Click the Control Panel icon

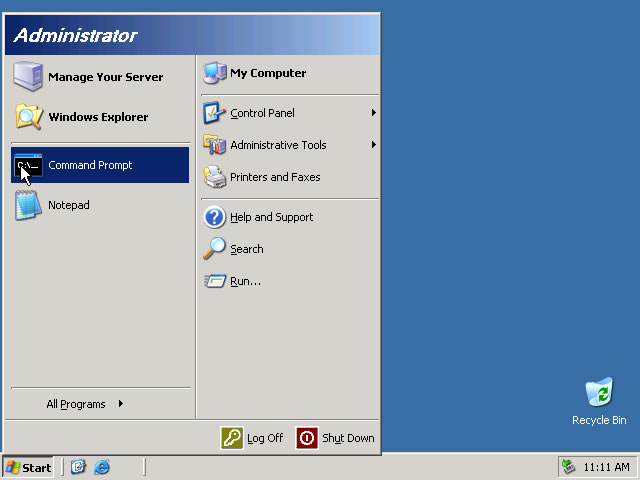tap(214, 113)
